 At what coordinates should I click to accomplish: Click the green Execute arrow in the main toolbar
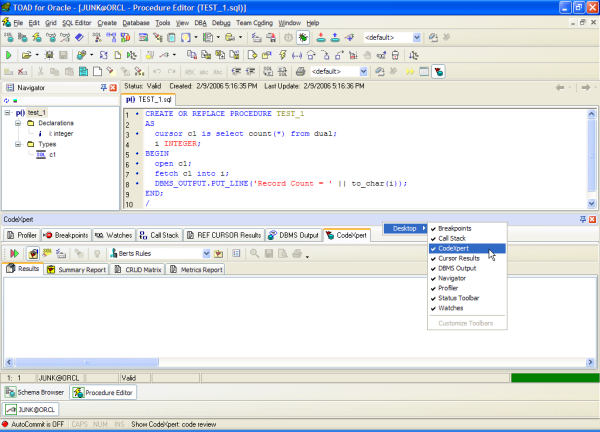click(x=8, y=55)
